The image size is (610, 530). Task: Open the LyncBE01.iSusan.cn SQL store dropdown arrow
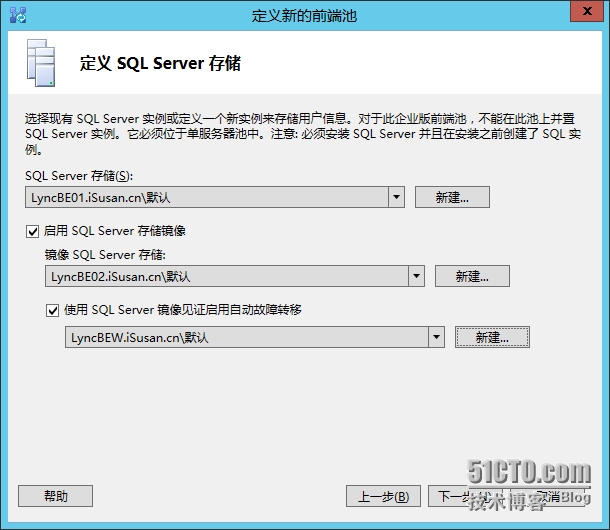[x=396, y=197]
